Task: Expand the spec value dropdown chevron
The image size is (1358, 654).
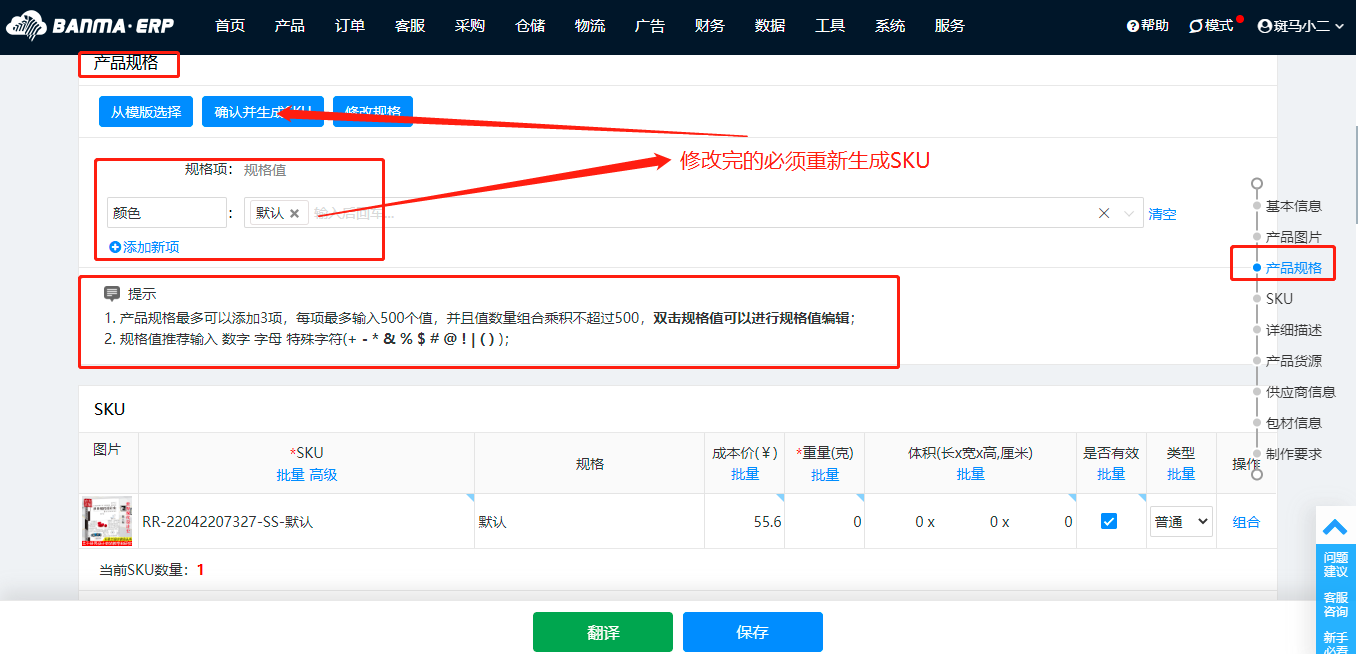Action: coord(1129,213)
